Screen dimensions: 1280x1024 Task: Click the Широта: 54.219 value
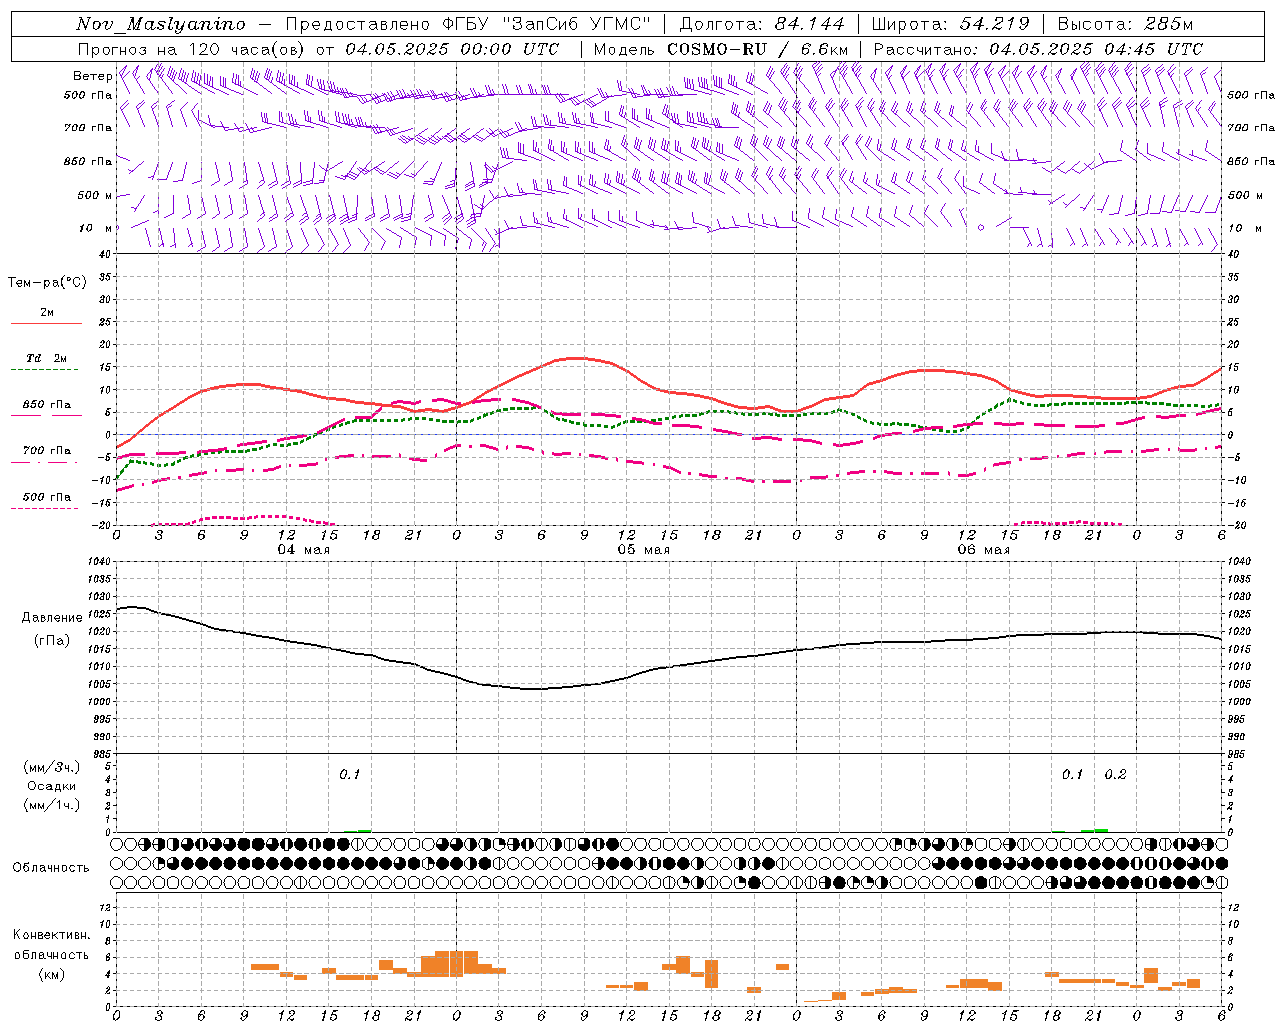(x=950, y=24)
